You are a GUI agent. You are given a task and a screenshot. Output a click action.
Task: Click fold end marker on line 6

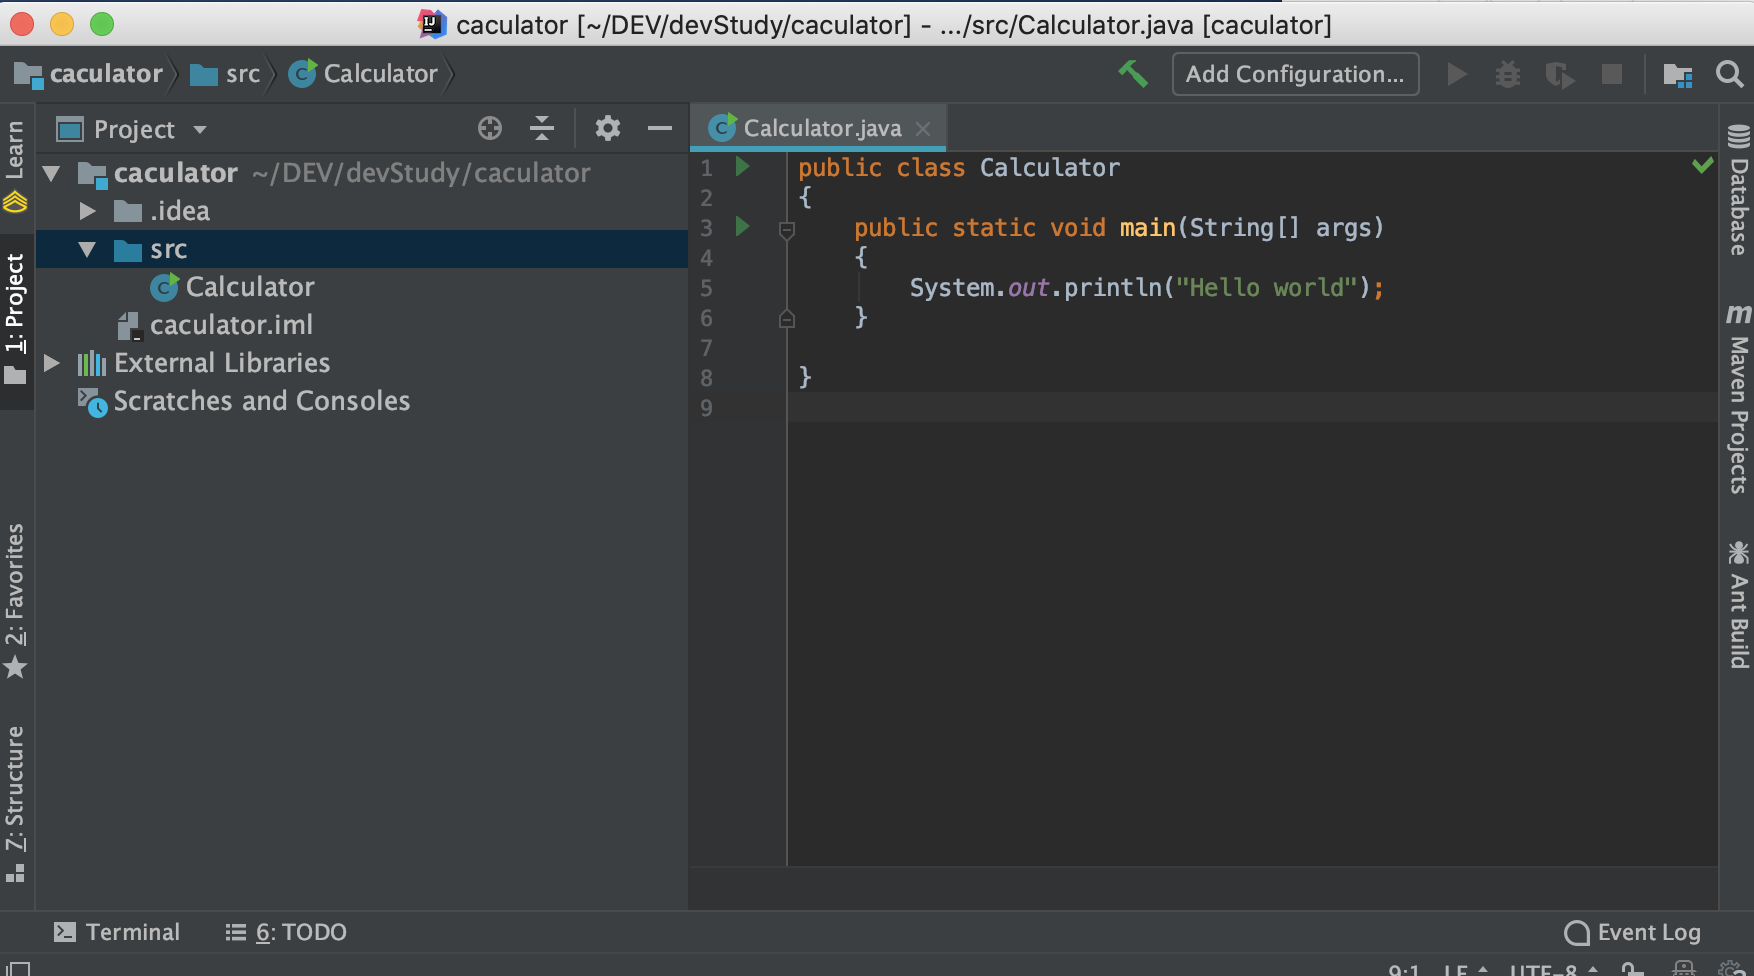[787, 319]
